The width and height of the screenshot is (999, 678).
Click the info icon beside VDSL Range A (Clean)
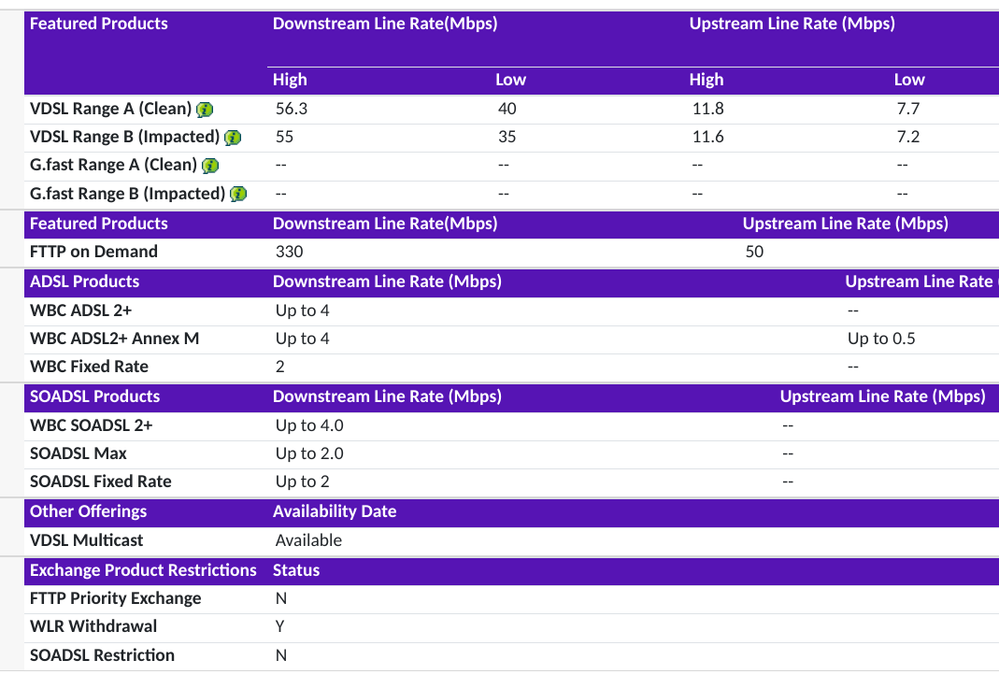(x=205, y=109)
